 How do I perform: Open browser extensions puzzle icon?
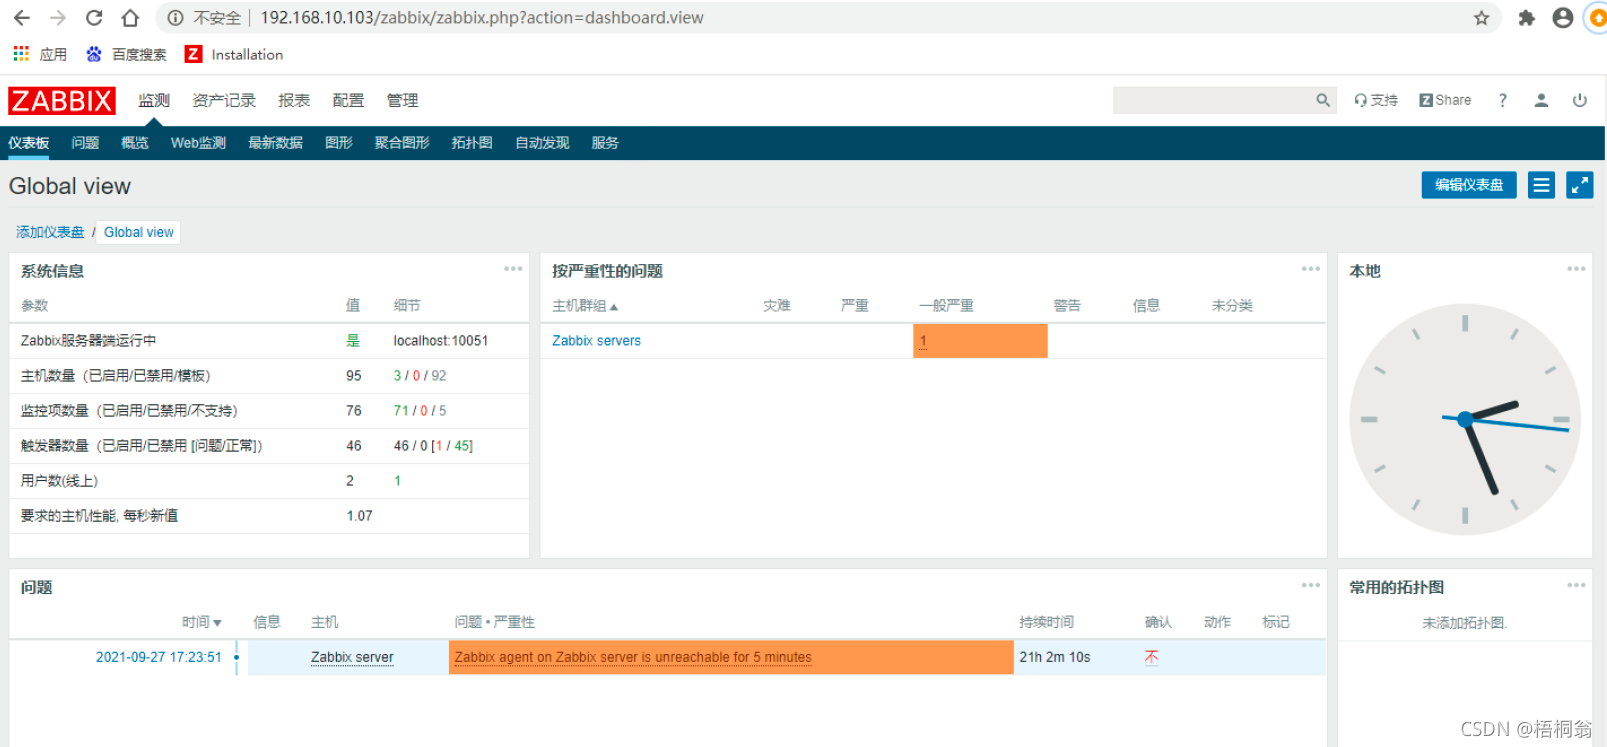(x=1526, y=18)
